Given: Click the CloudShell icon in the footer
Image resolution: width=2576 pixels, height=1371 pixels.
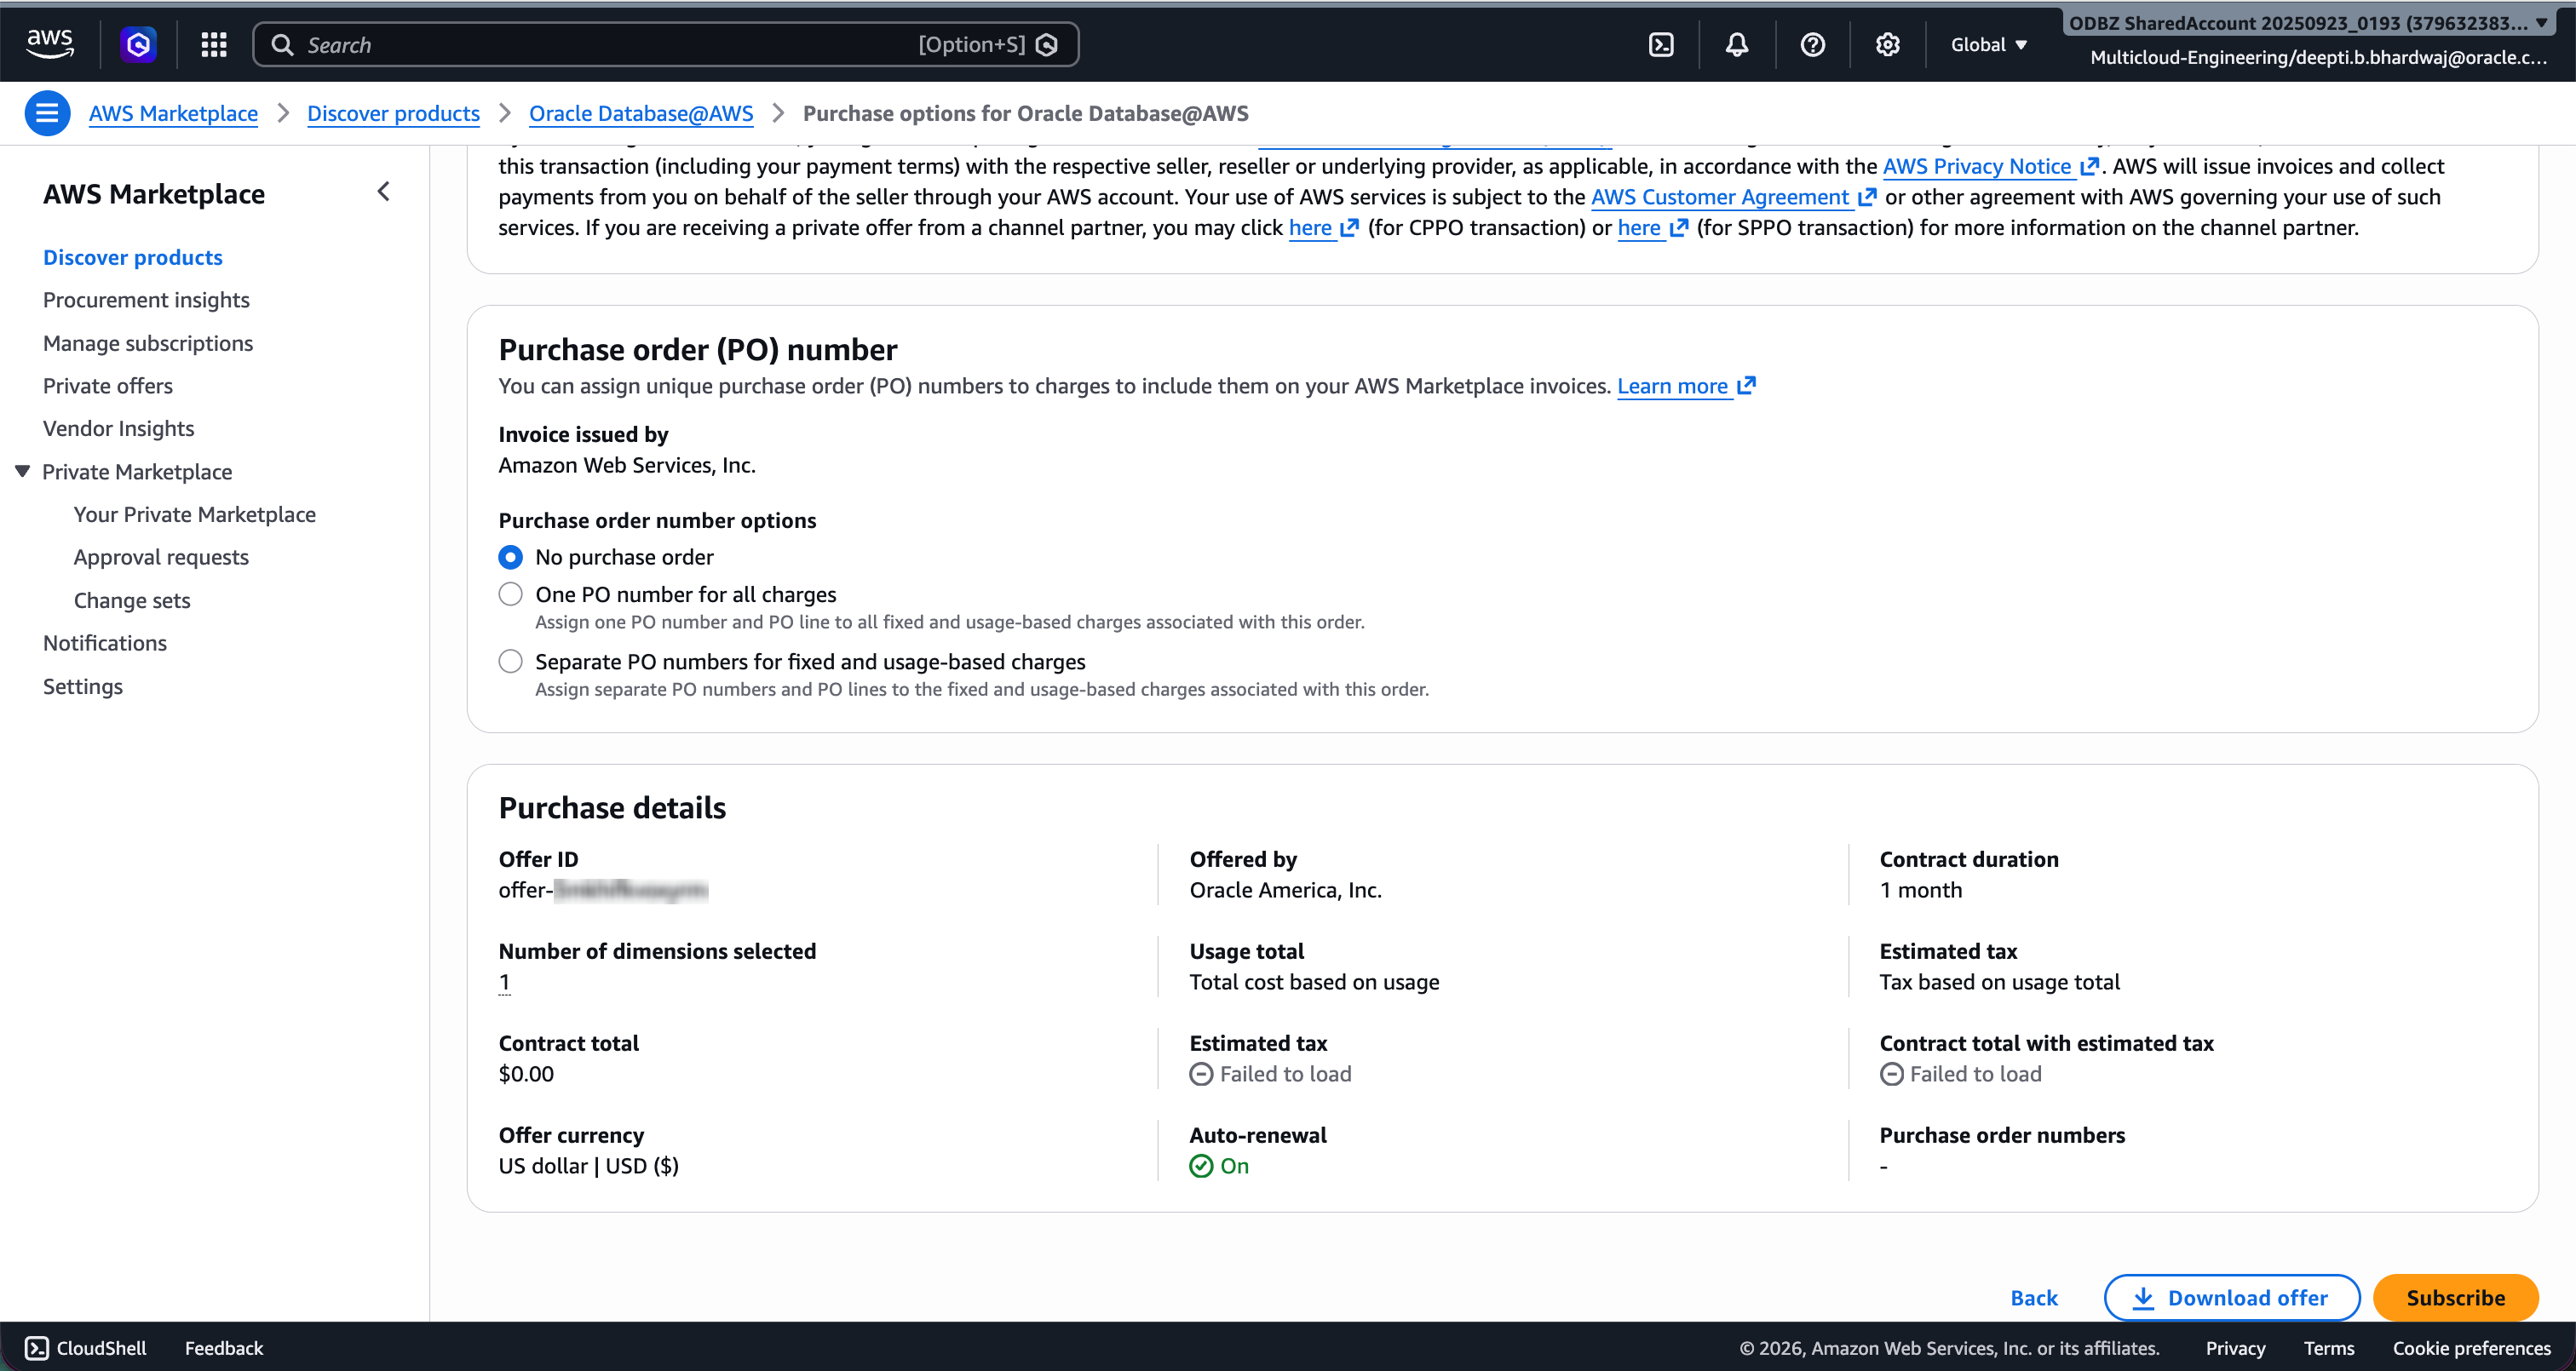Looking at the screenshot, I should tap(37, 1348).
